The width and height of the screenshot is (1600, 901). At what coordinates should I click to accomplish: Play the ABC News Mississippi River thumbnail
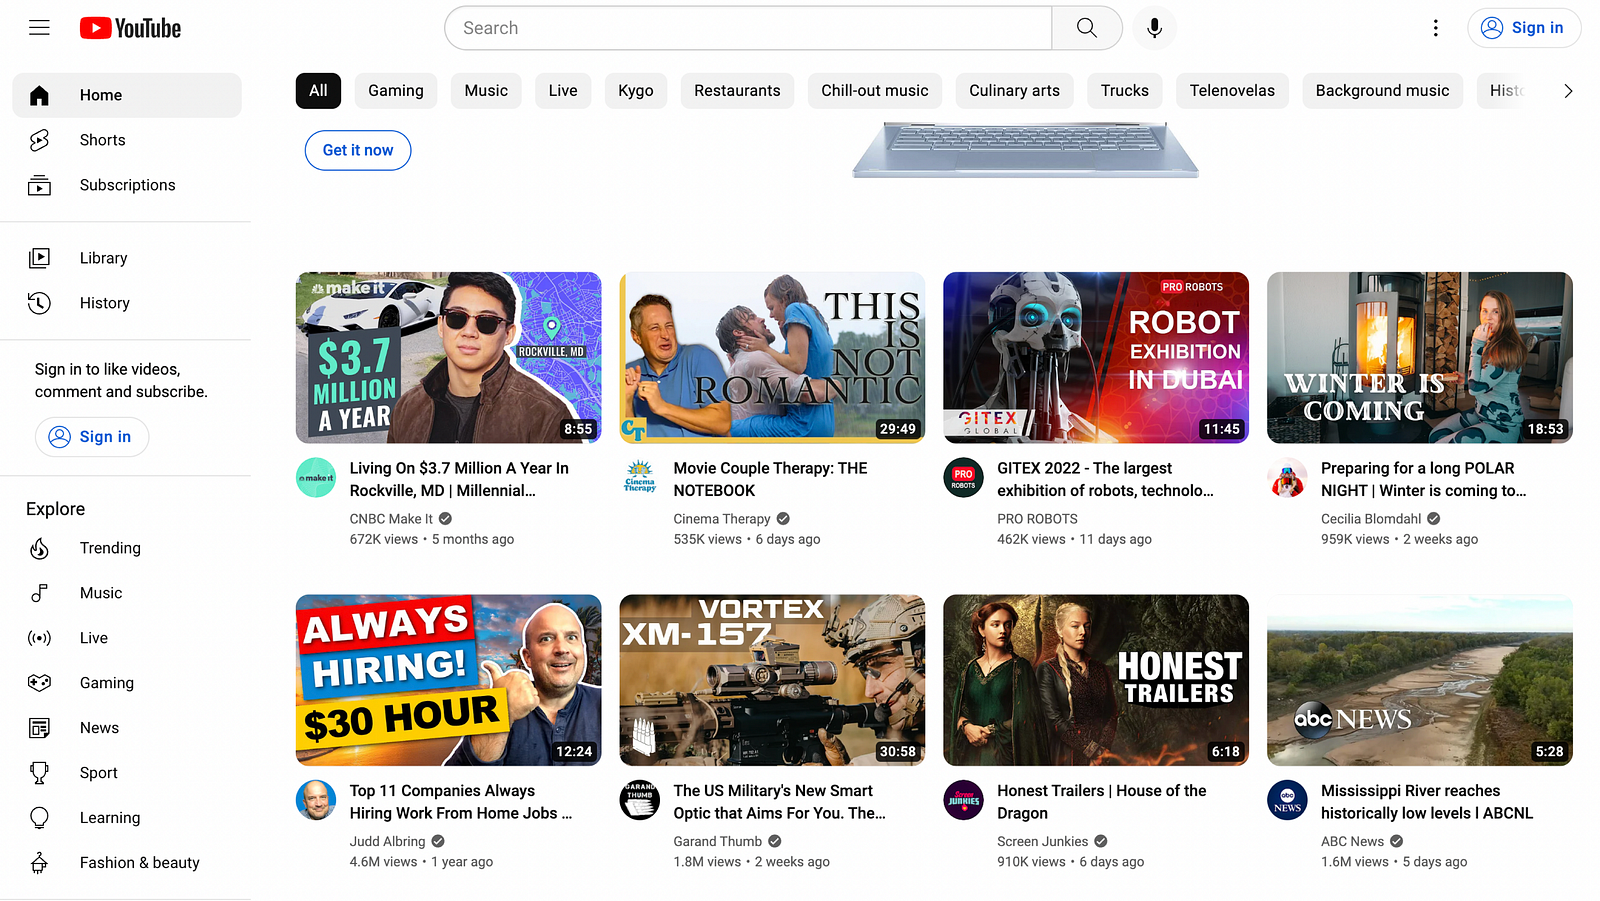click(1420, 681)
